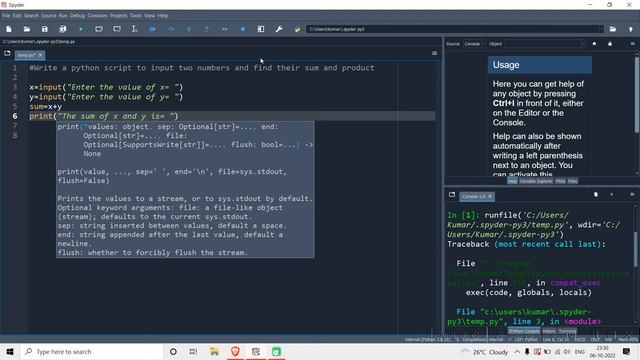Click the taskbar search box
This screenshot has height=360, width=640.
92,351
